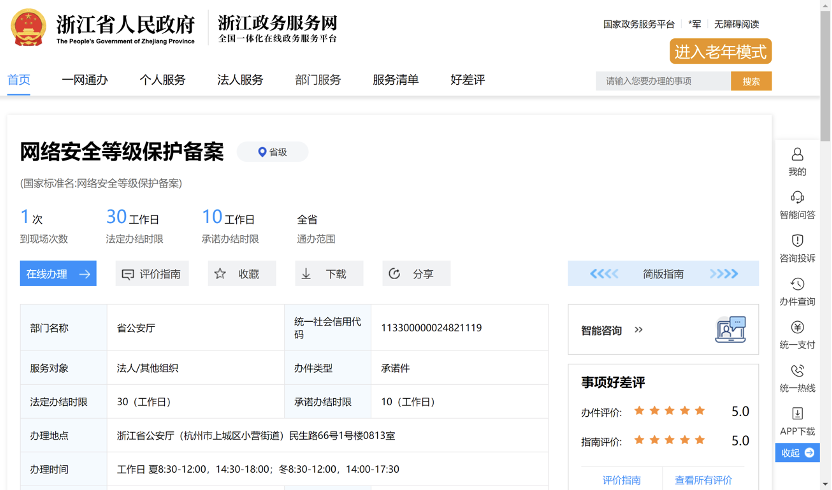Toggle 无障碍阅读 accessibility reading
Viewport: 832px width, 490px height.
click(736, 24)
